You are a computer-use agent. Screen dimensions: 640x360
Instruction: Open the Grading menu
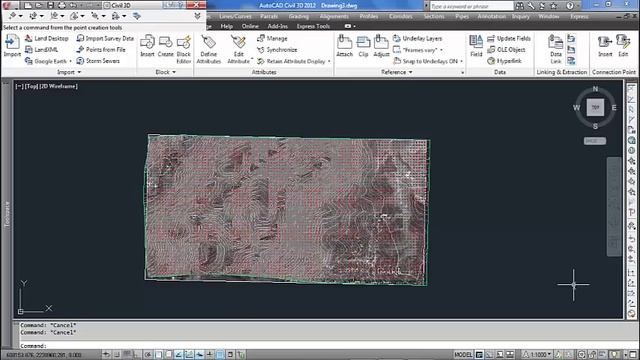point(299,16)
